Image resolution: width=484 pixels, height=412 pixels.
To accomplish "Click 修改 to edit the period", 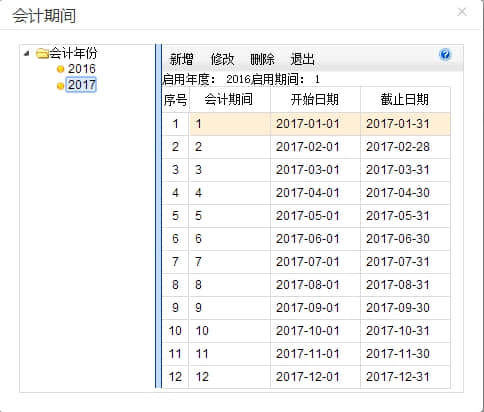I will pos(222,59).
